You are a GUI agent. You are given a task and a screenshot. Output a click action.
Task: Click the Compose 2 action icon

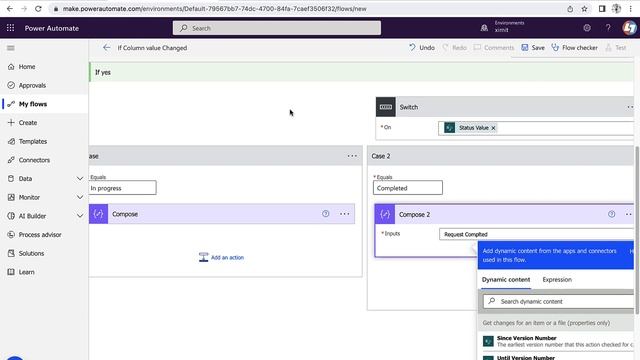[385, 214]
